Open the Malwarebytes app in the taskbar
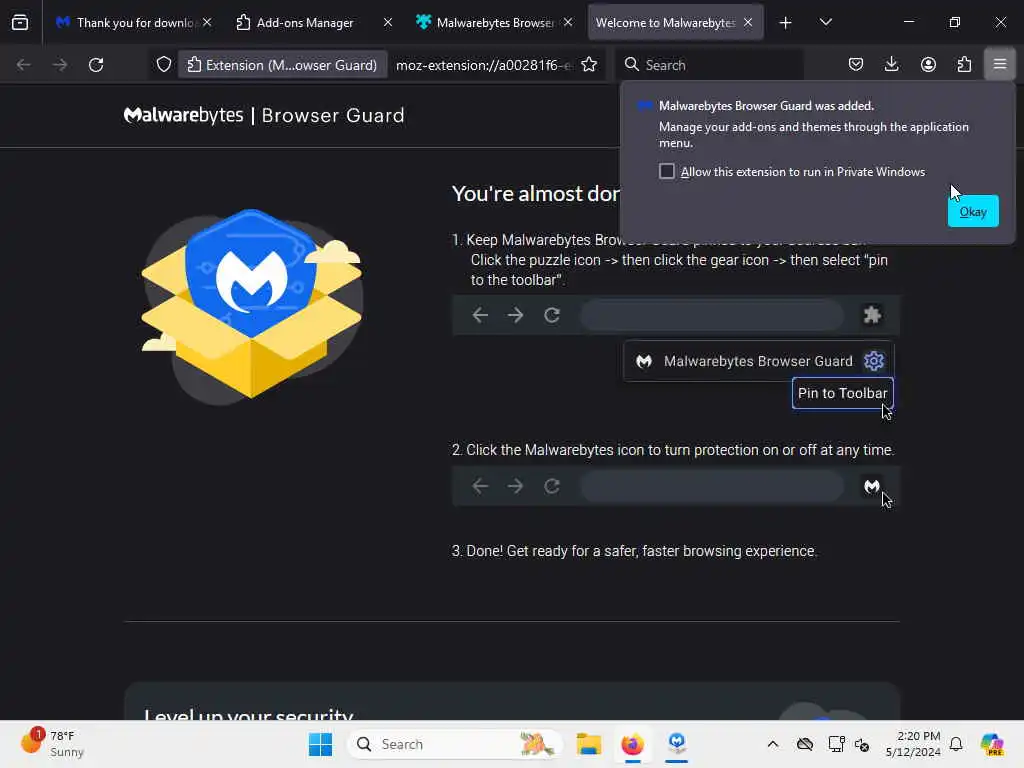 (x=677, y=744)
